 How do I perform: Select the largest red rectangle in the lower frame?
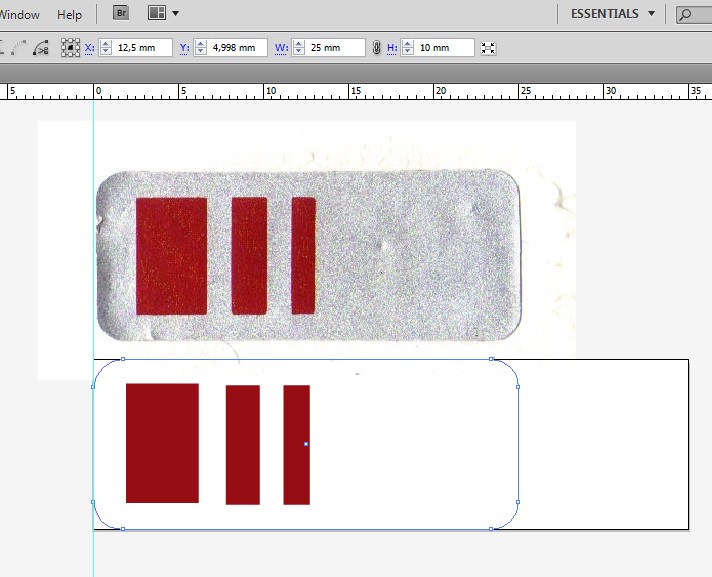tap(162, 443)
